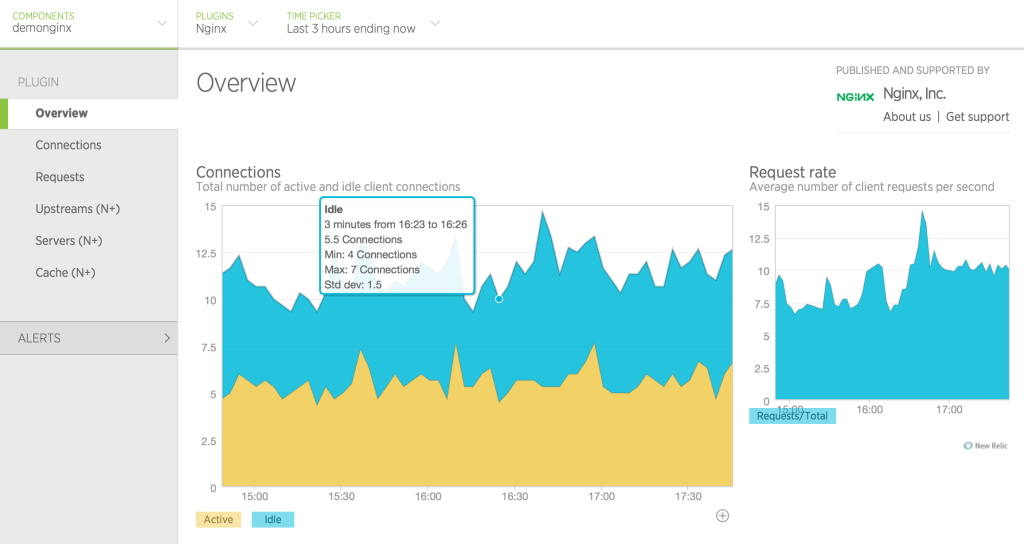
Task: Click the Request rate chart title
Action: [x=792, y=172]
